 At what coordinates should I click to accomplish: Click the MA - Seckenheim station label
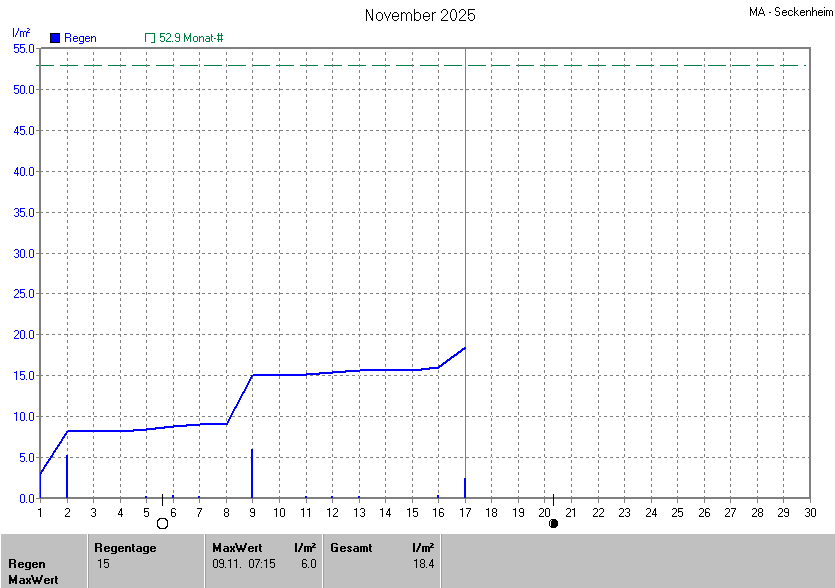pos(789,12)
